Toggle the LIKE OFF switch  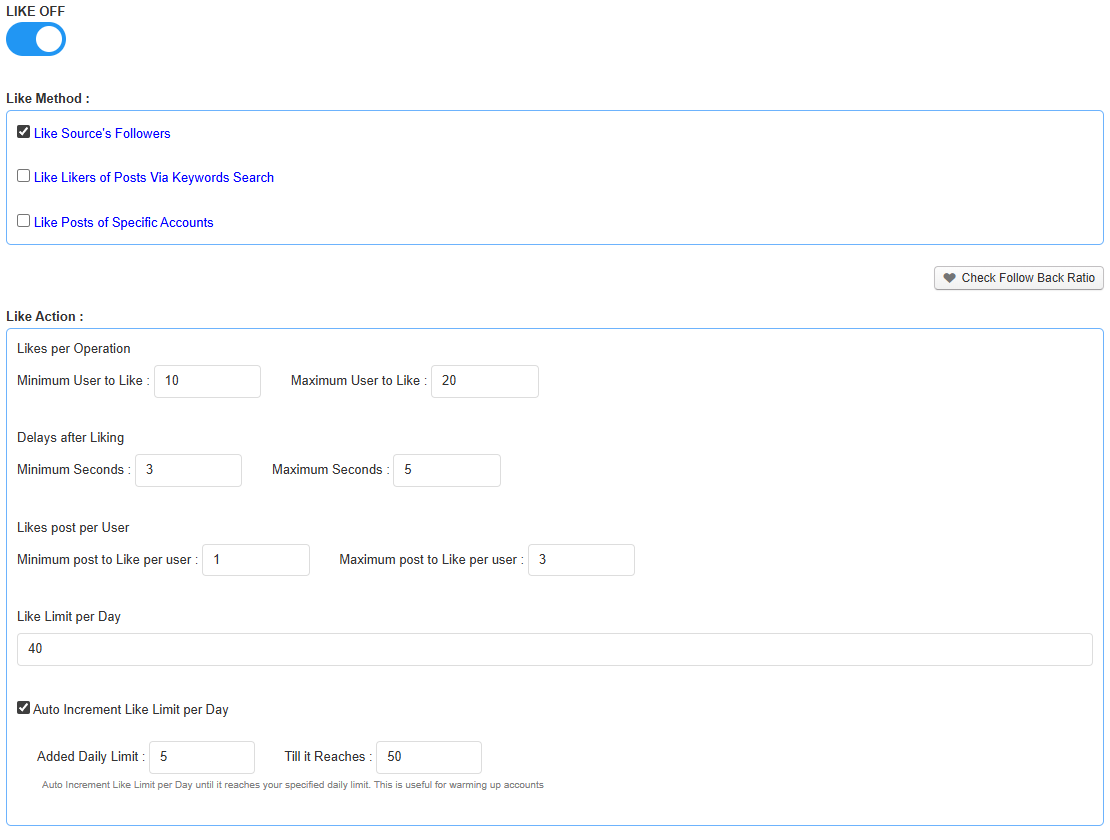pyautogui.click(x=36, y=39)
